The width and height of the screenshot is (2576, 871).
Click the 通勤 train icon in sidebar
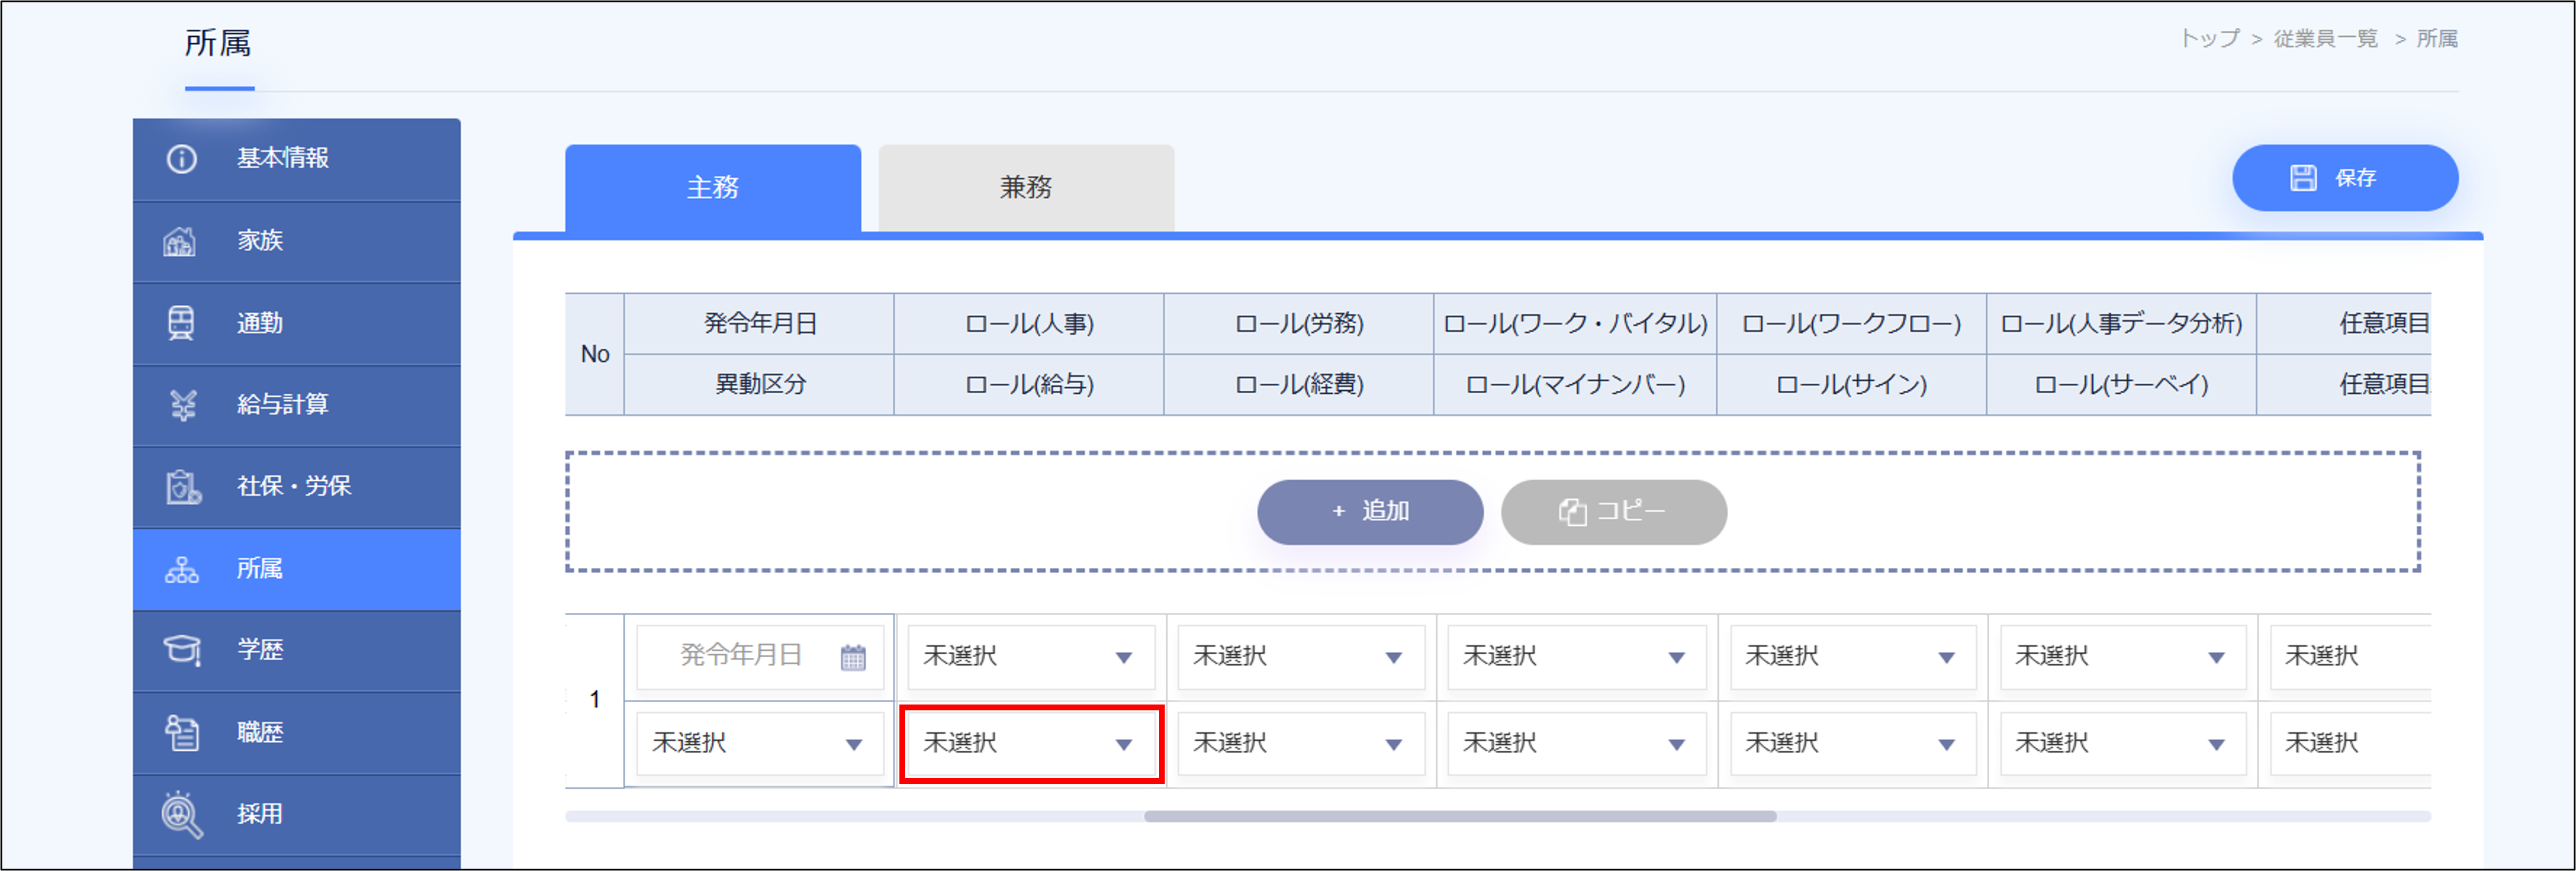click(x=181, y=323)
